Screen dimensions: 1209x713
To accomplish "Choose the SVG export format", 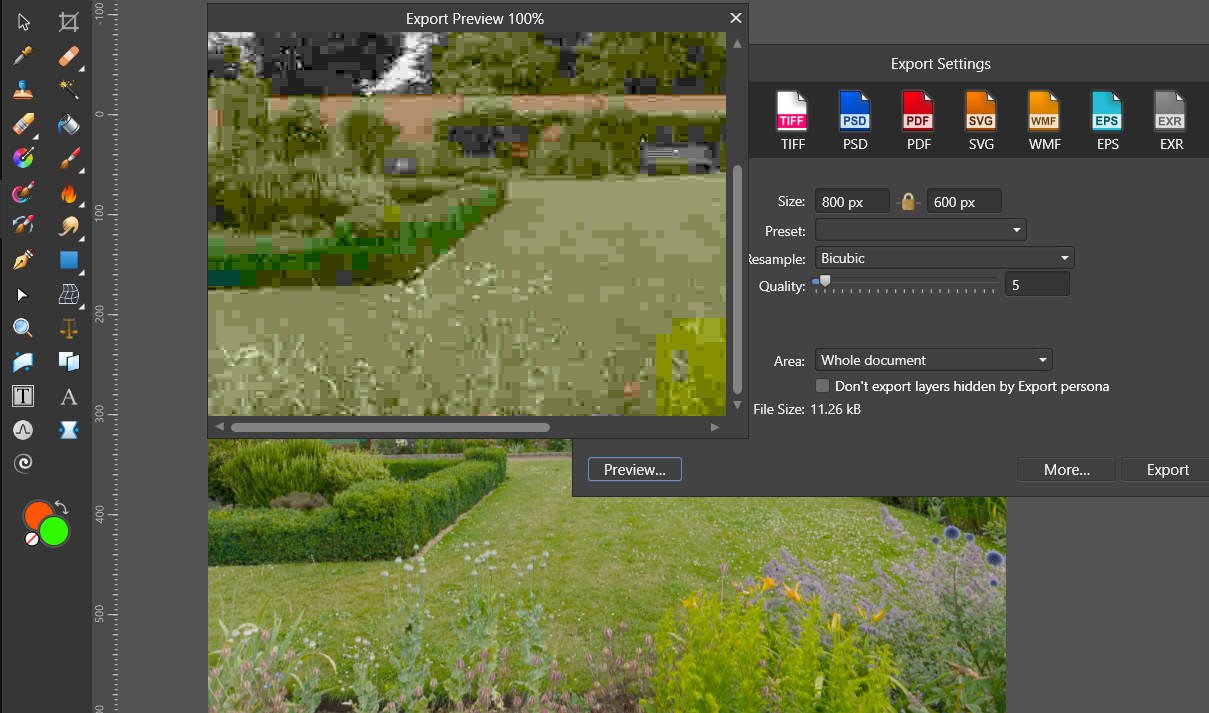I will click(x=981, y=120).
